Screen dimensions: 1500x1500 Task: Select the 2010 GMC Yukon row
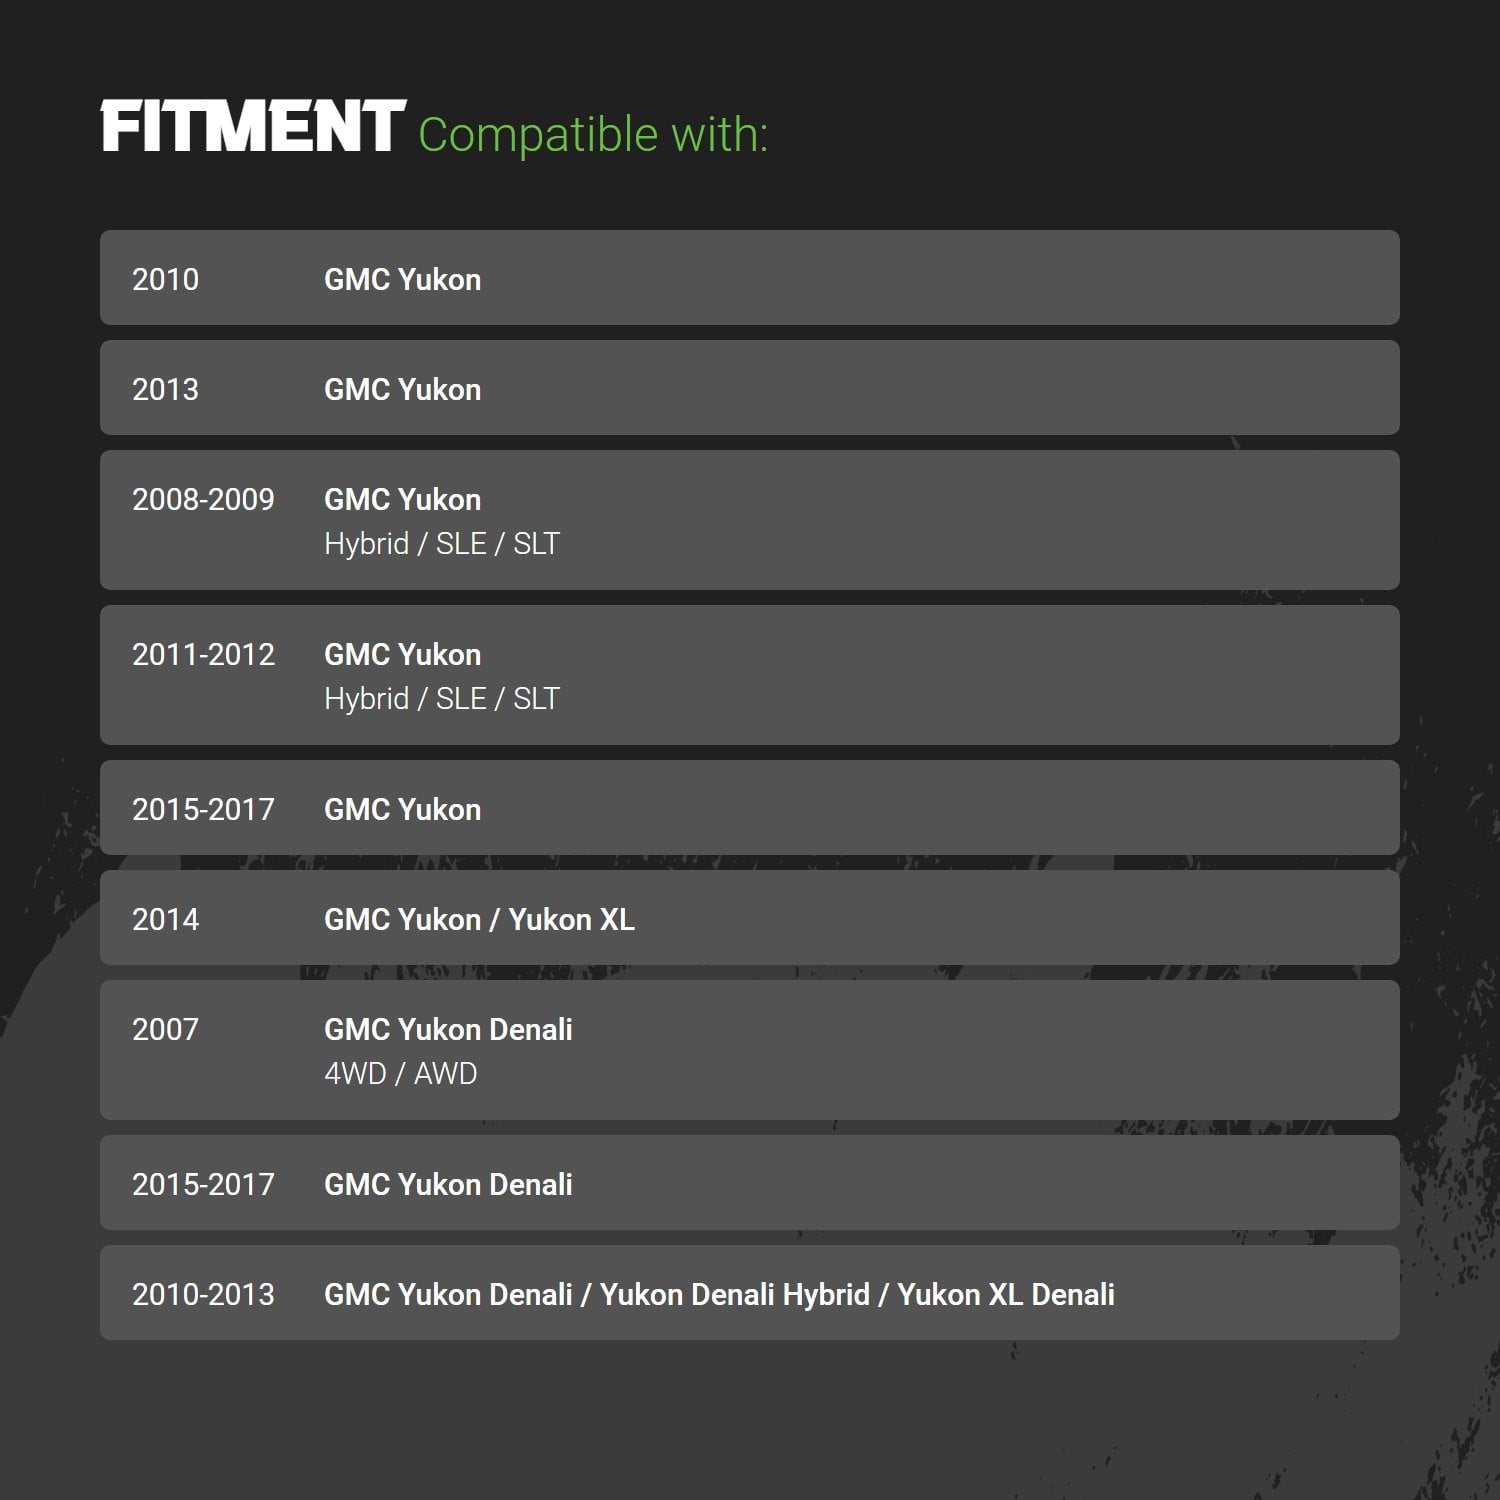pos(750,278)
